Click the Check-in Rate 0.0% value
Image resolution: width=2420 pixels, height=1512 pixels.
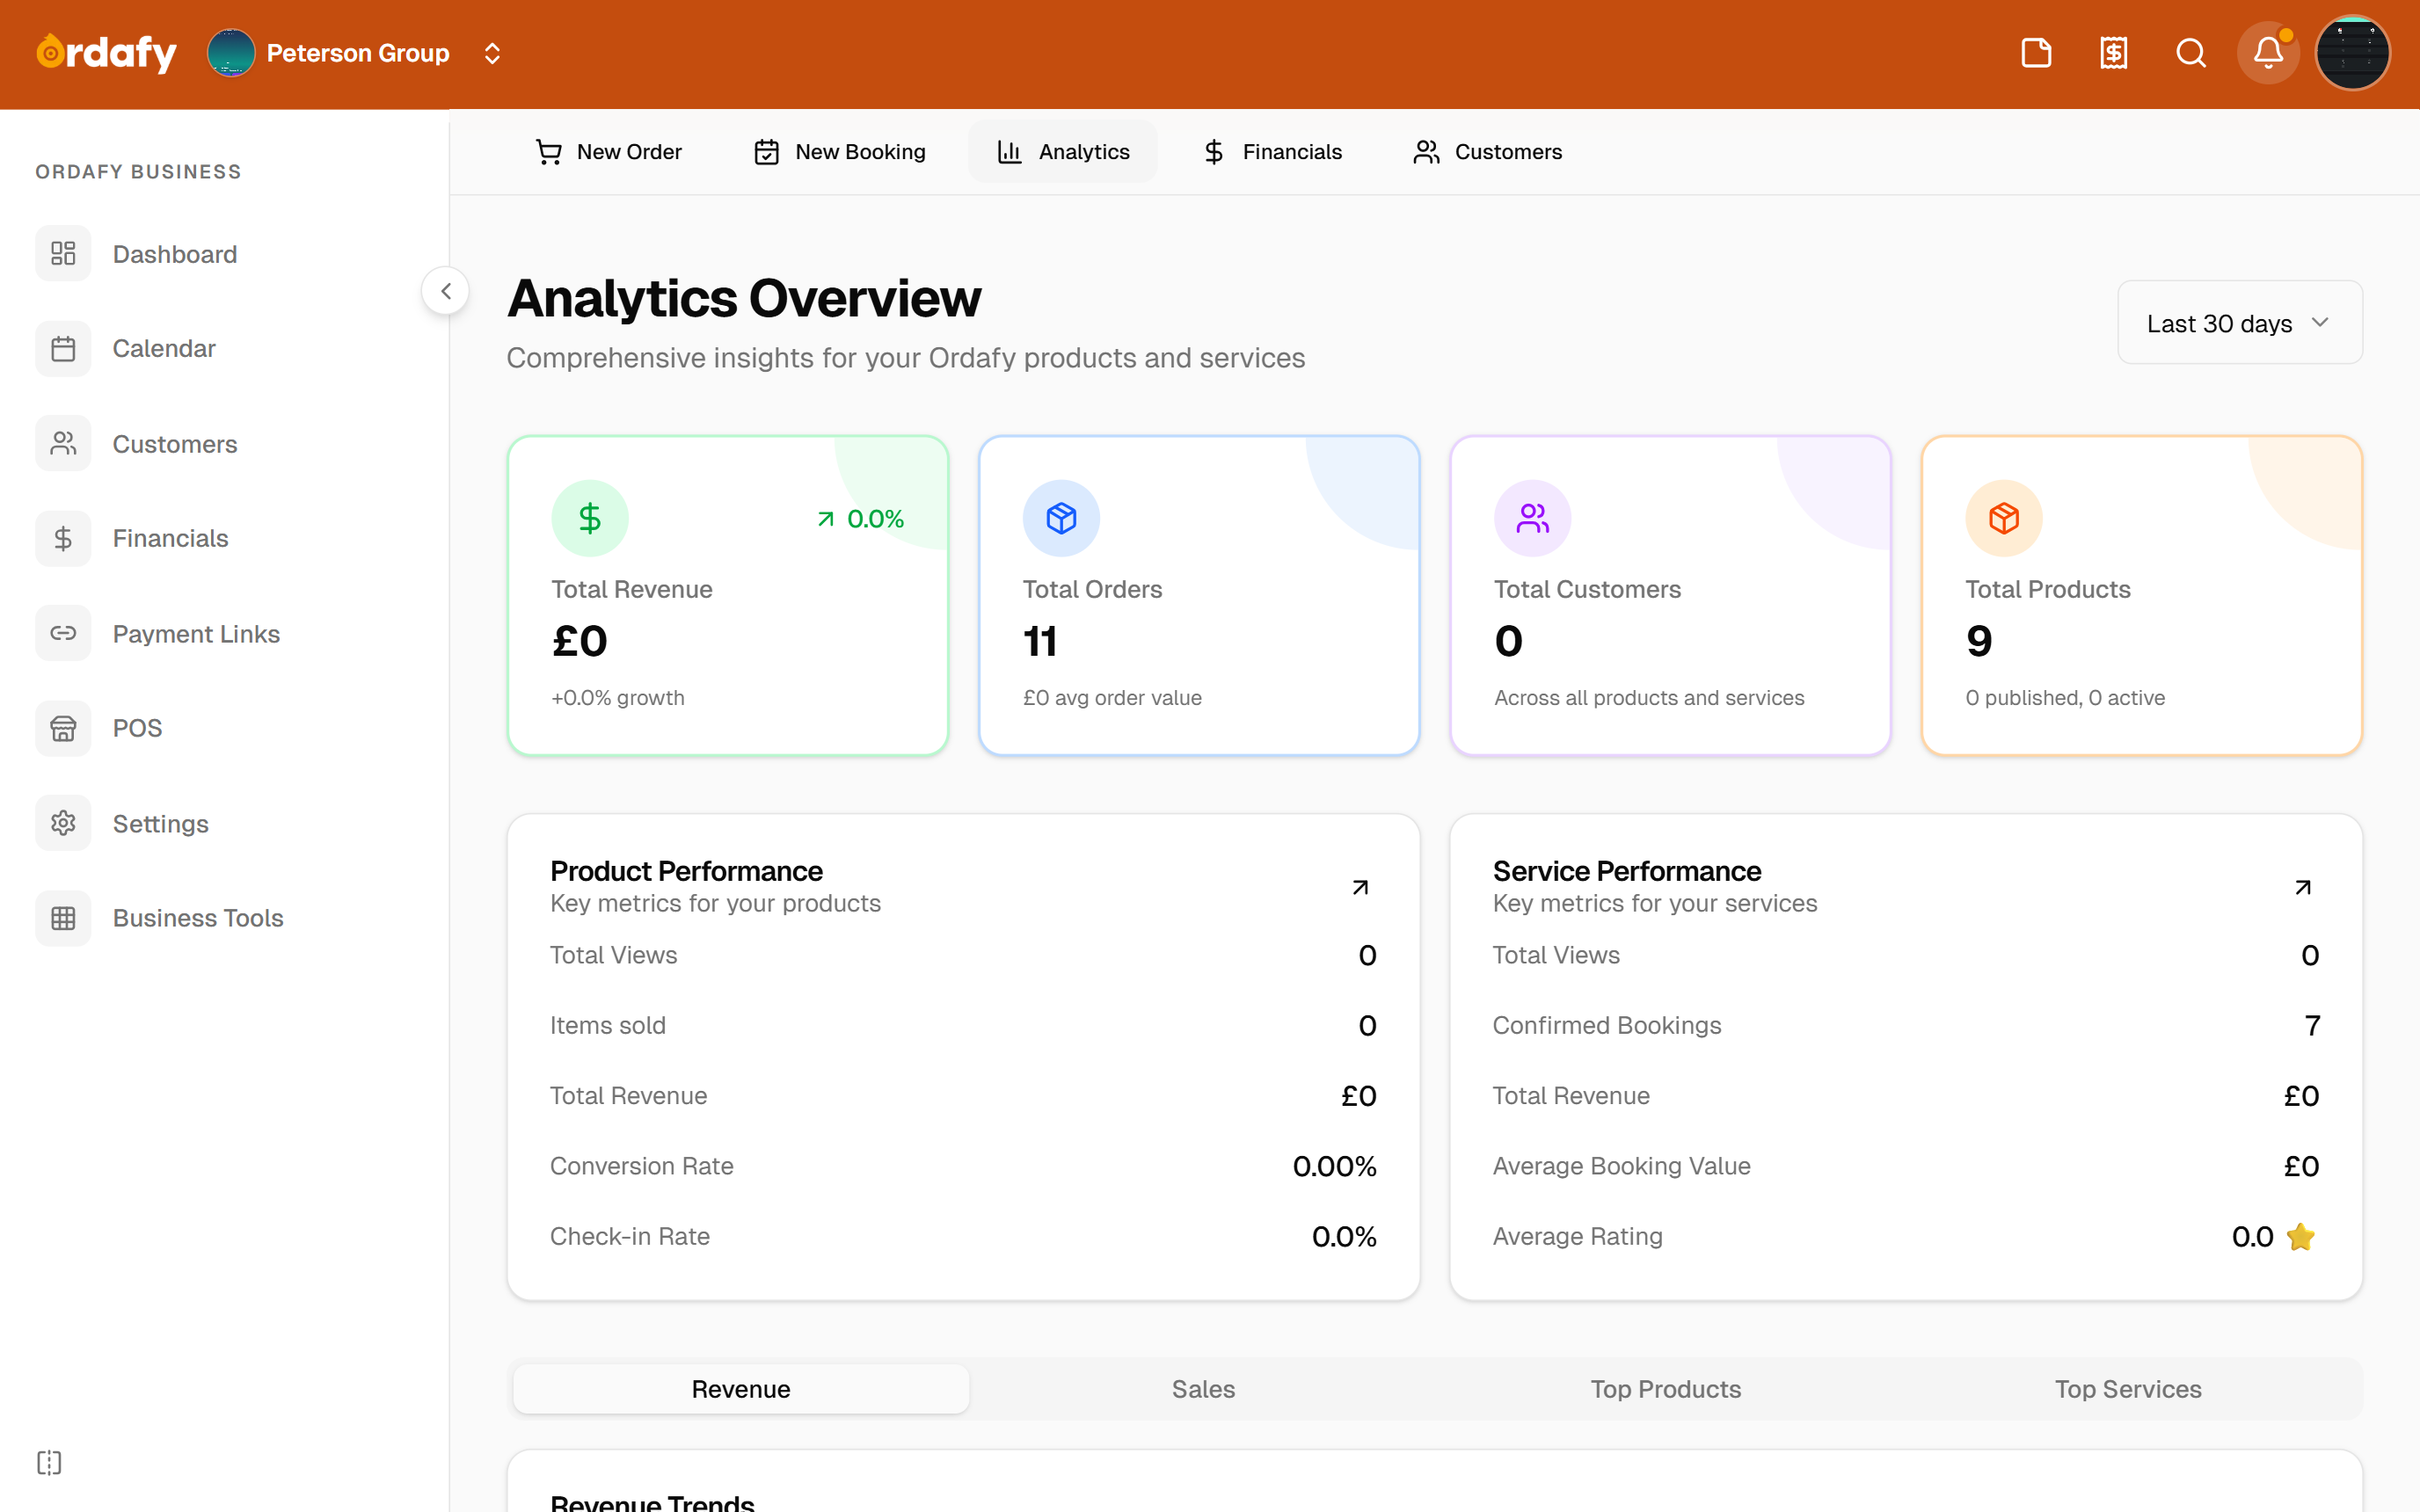point(1344,1237)
